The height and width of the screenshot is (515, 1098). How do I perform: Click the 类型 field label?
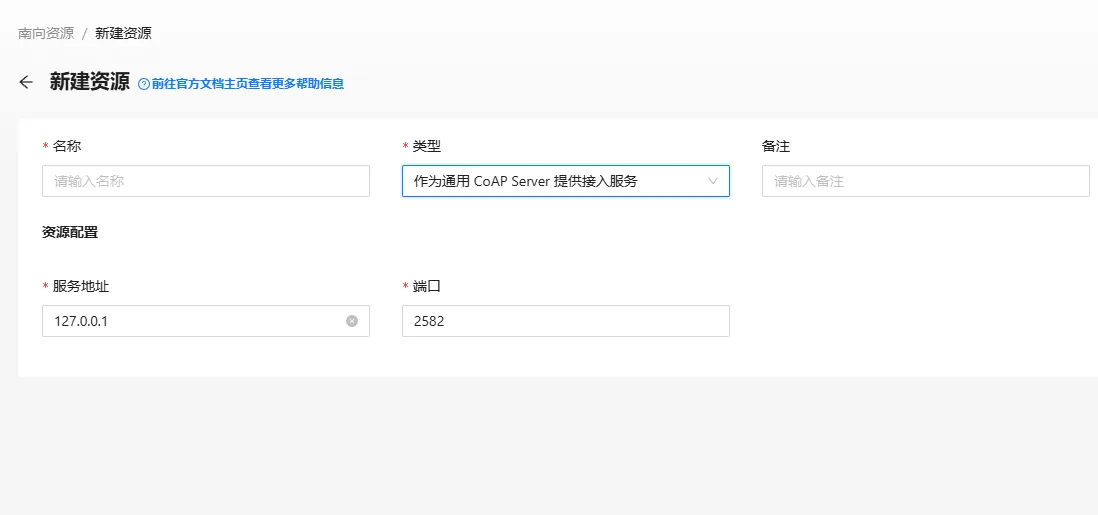(427, 146)
